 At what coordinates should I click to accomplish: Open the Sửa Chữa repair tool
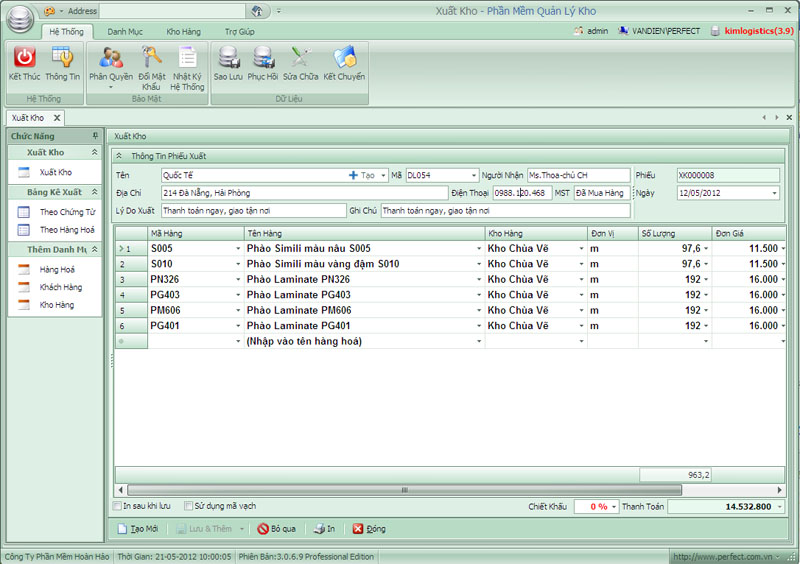300,58
